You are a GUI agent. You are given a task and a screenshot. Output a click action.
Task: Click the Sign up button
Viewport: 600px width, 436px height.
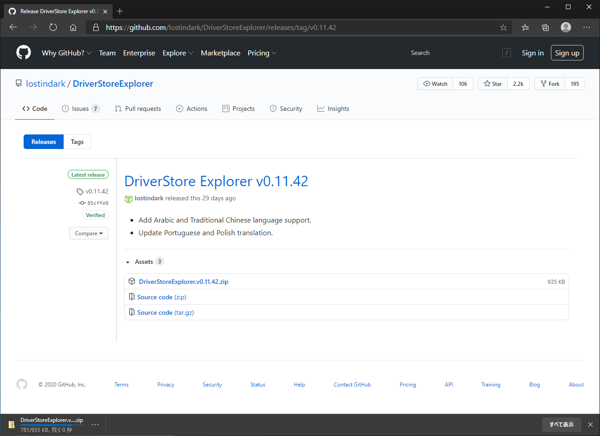click(567, 53)
